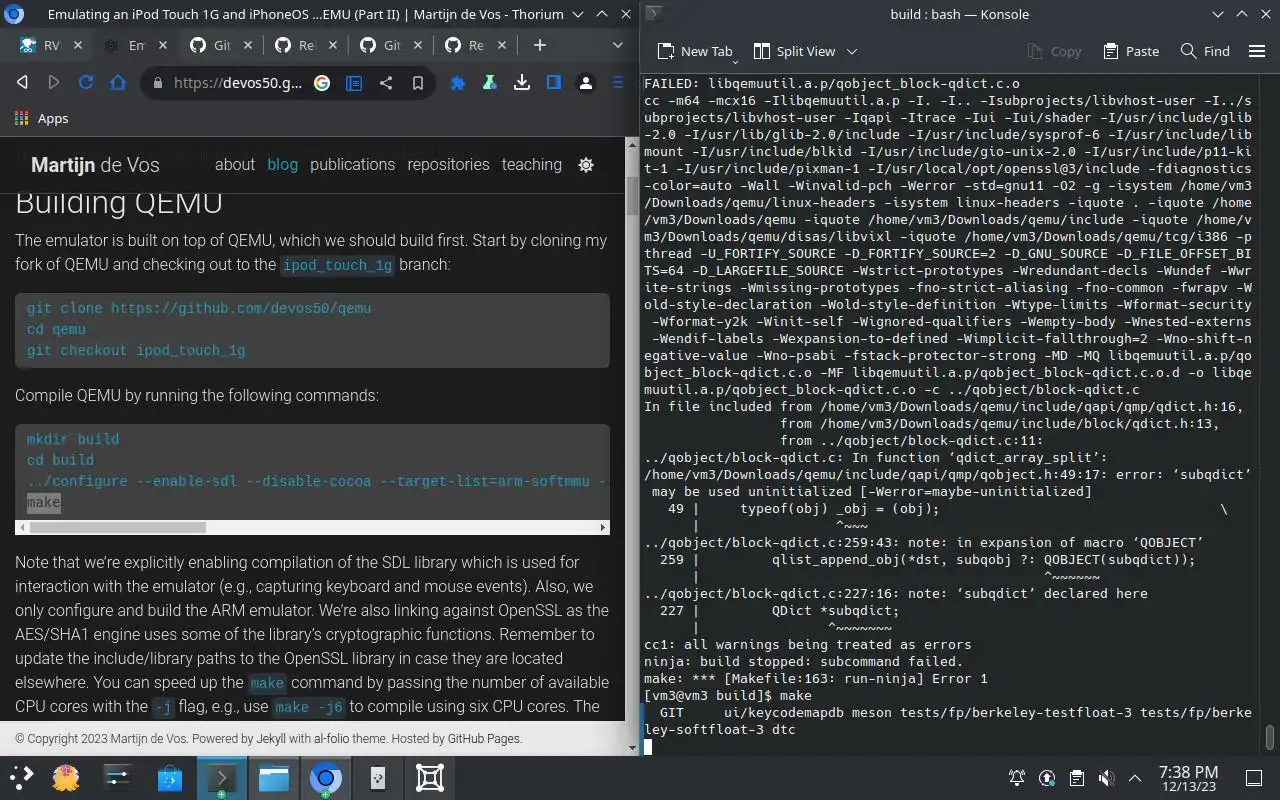
Task: Expand the Split View dropdown arrow
Action: [852, 51]
